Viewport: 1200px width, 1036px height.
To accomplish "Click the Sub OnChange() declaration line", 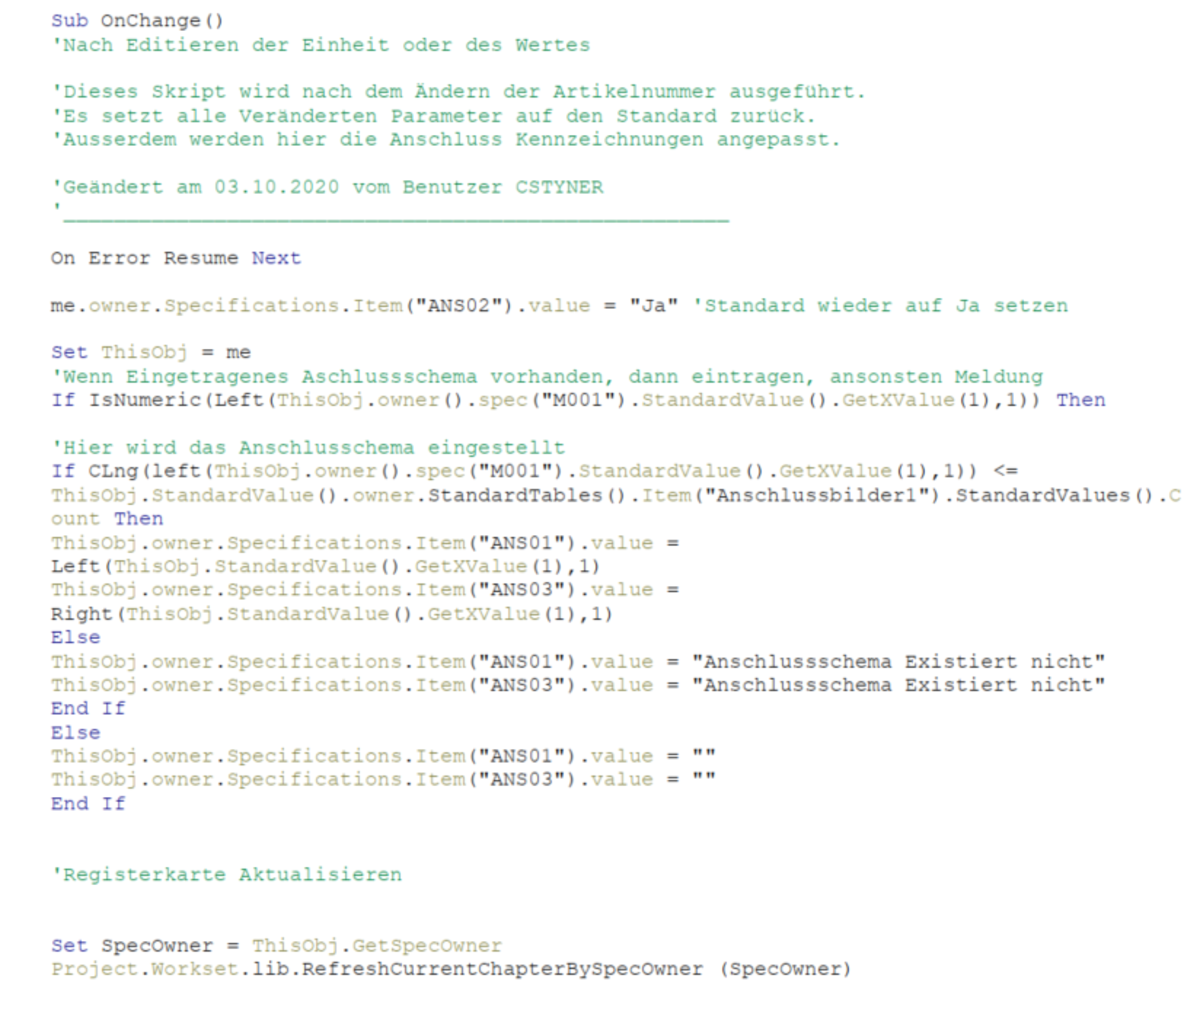I will 137,20.
